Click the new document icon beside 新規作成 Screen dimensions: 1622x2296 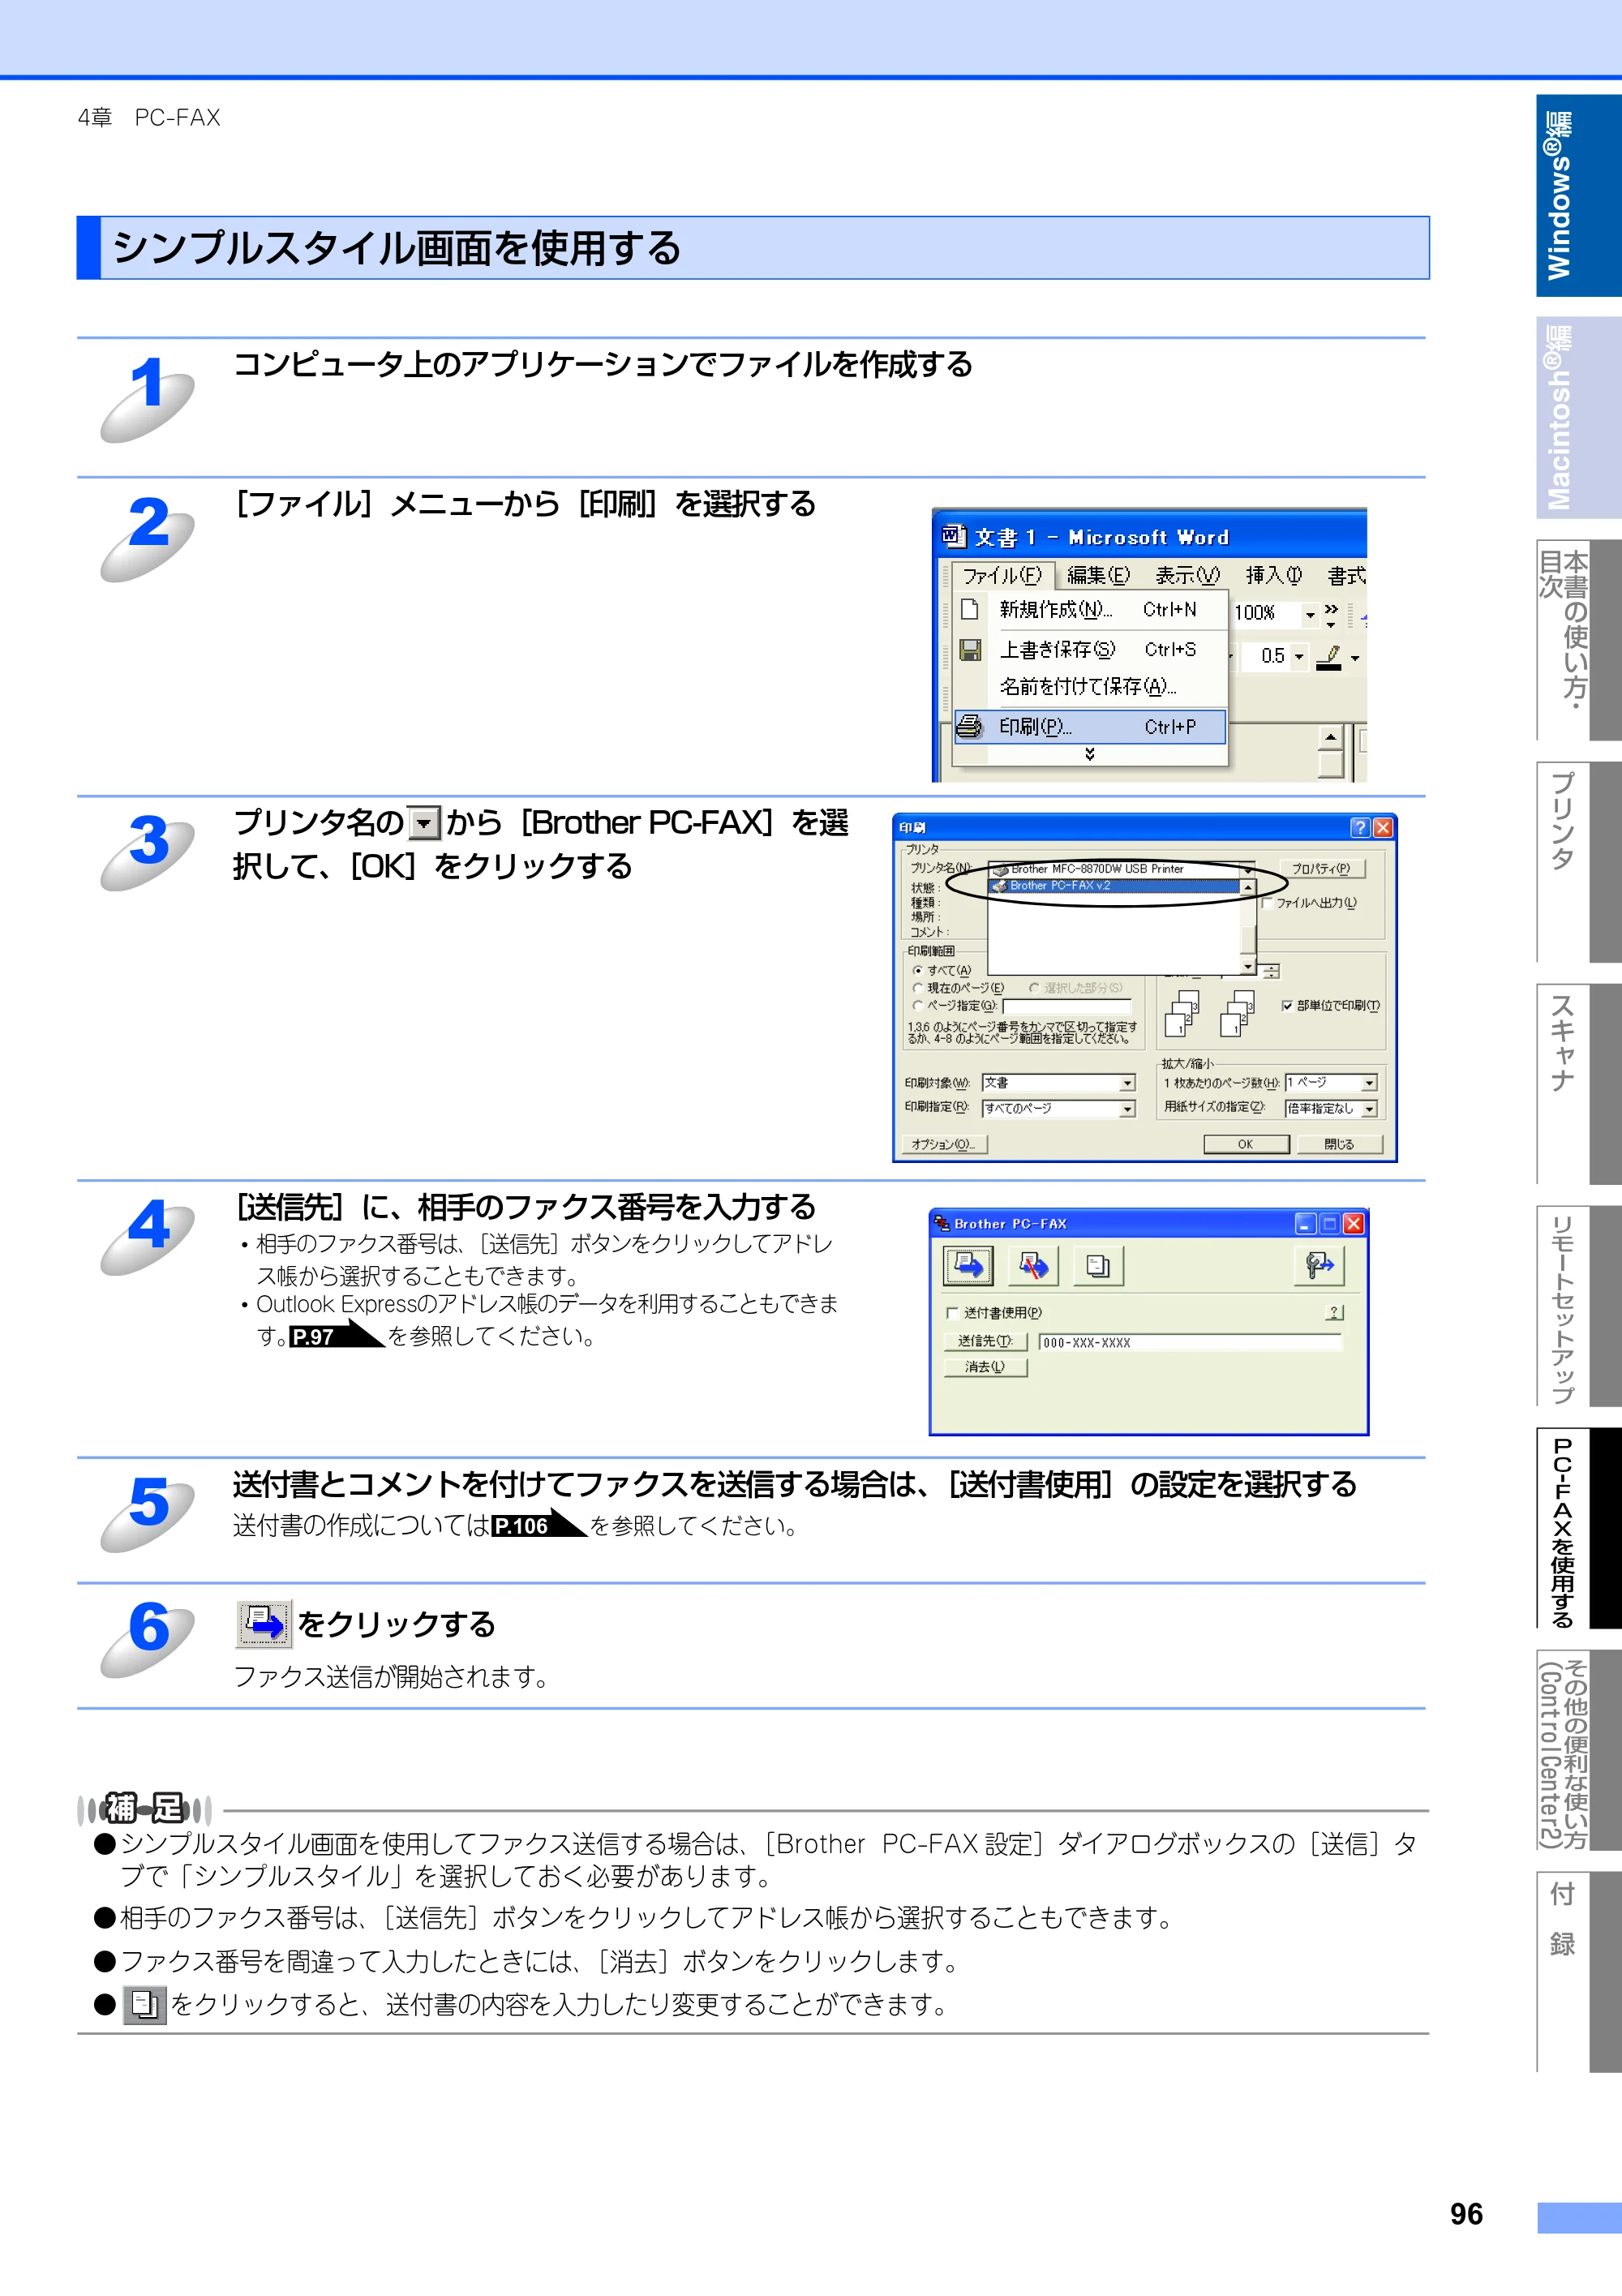(969, 609)
